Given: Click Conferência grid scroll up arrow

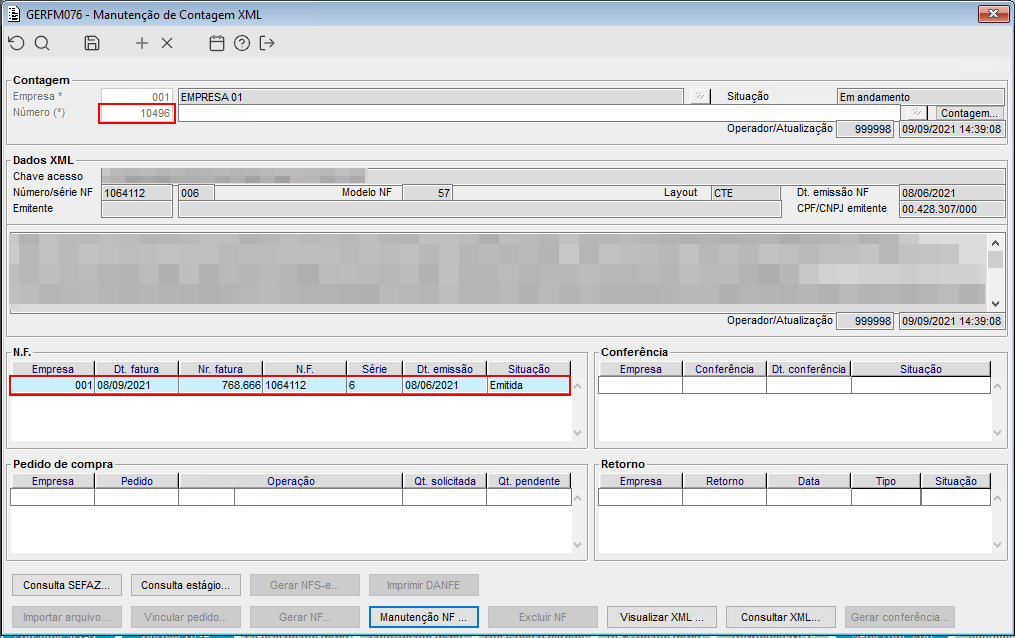Looking at the screenshot, I should [997, 386].
